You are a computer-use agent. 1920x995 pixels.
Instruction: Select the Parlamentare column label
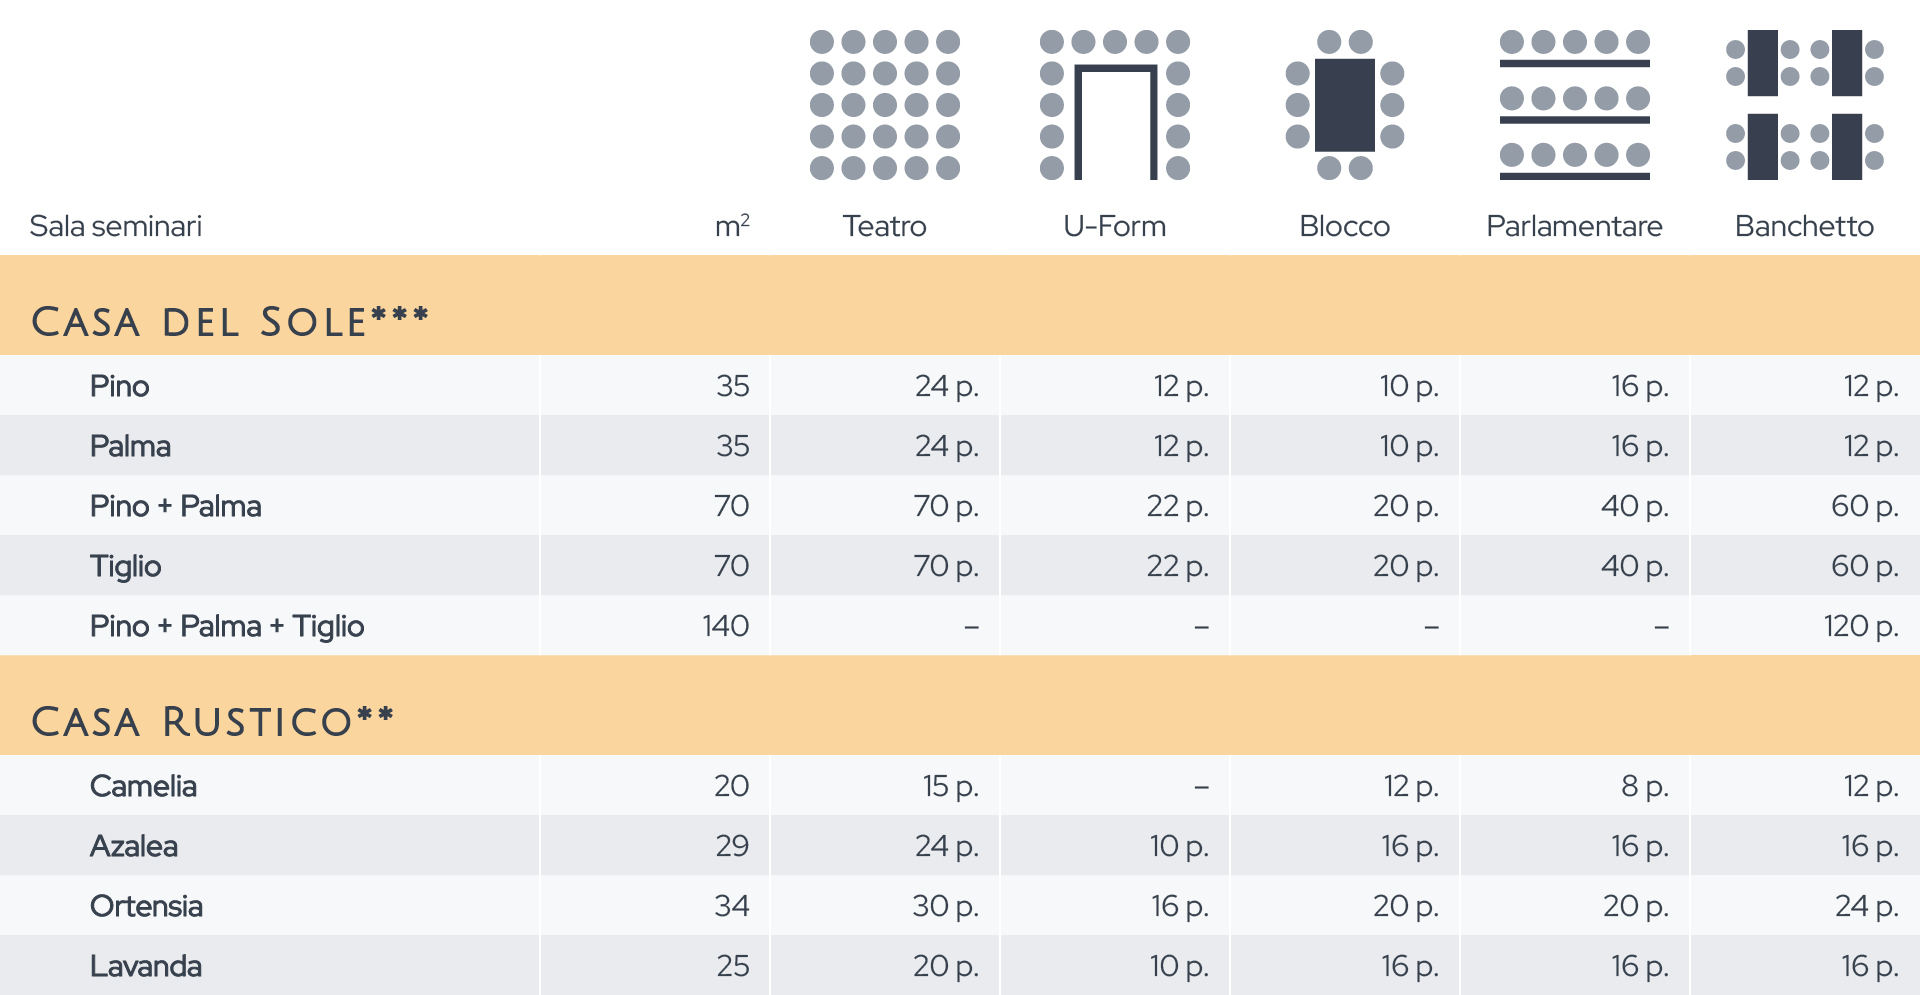(1575, 226)
